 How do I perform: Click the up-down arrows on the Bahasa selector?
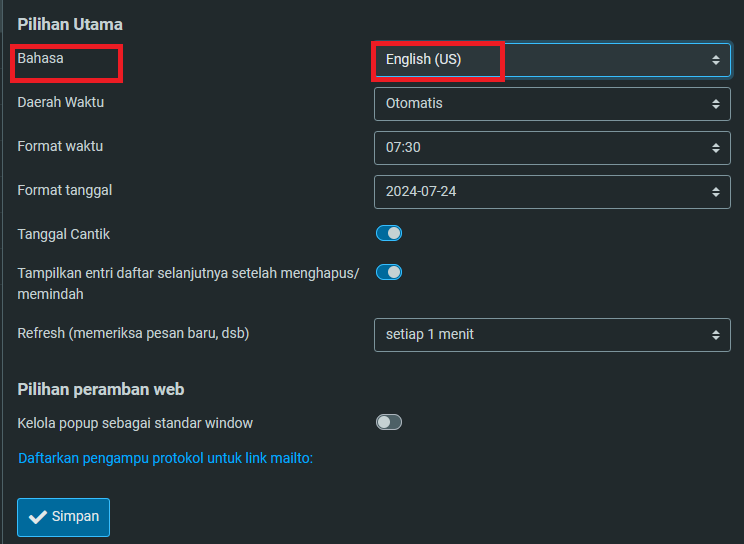click(716, 60)
